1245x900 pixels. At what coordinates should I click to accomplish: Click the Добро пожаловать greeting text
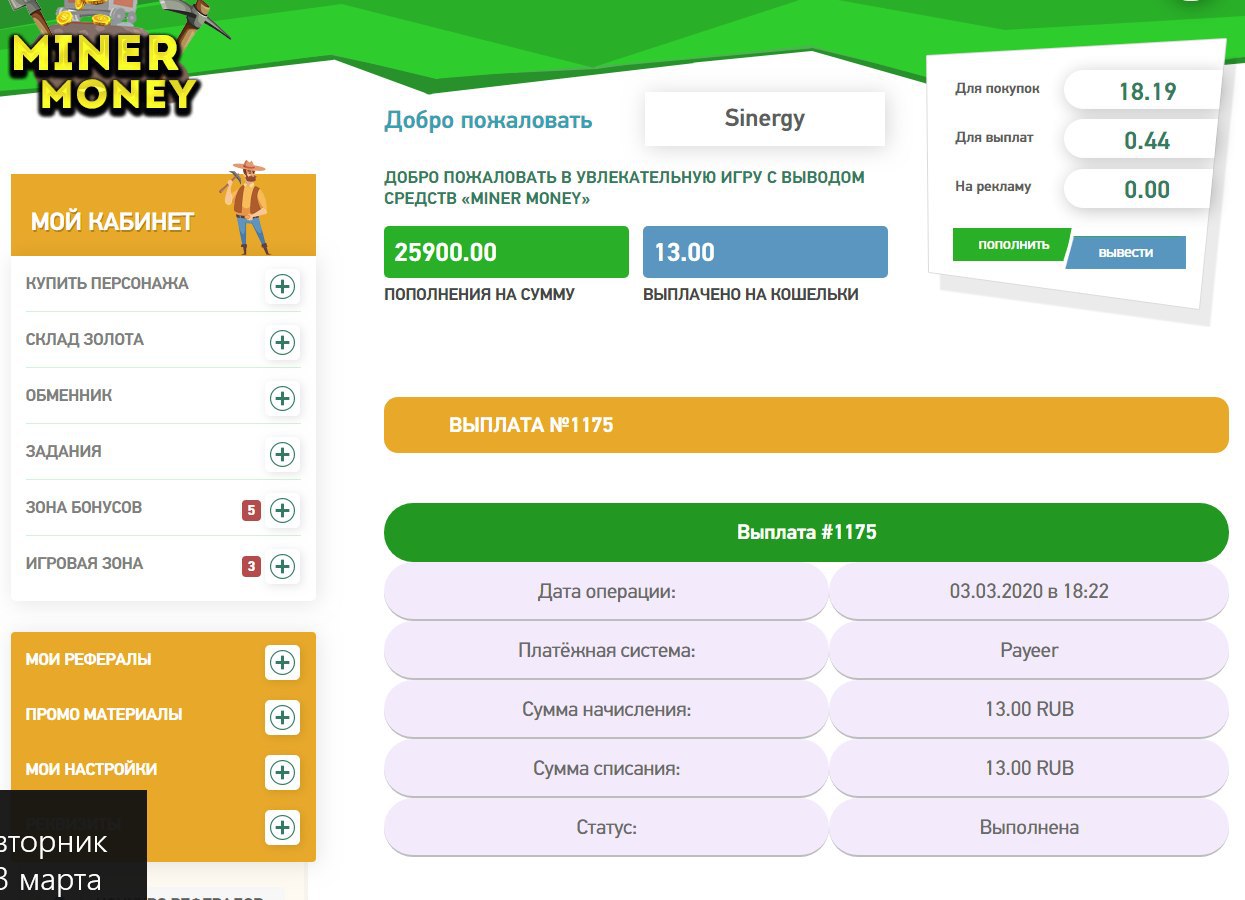(488, 121)
